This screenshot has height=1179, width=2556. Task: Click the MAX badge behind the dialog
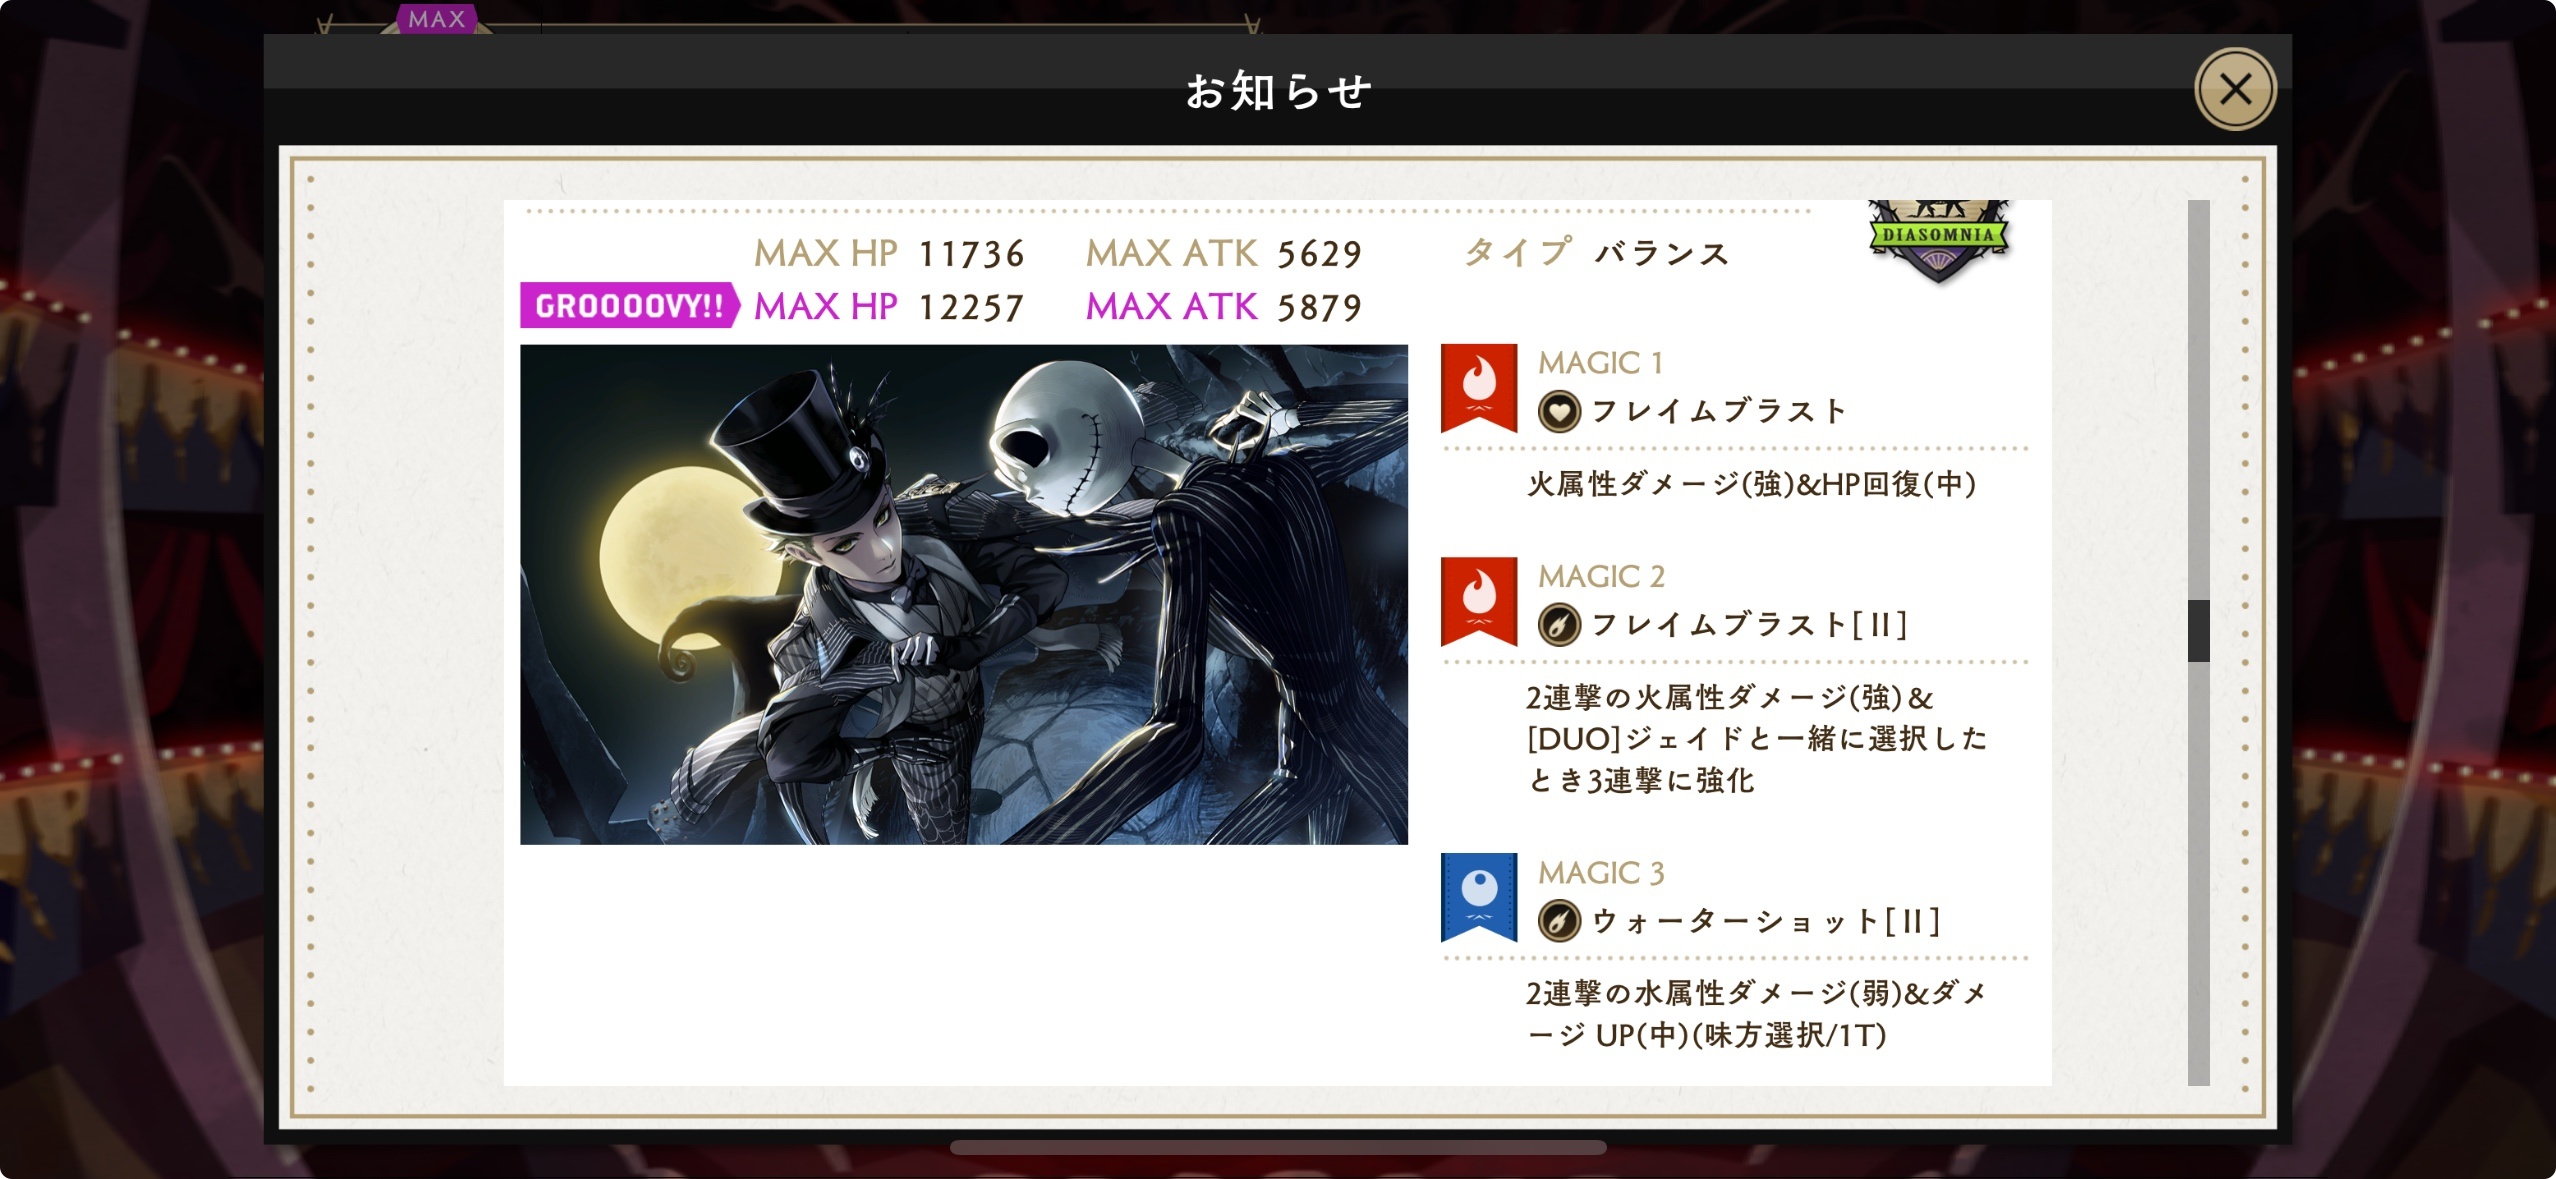click(x=437, y=19)
